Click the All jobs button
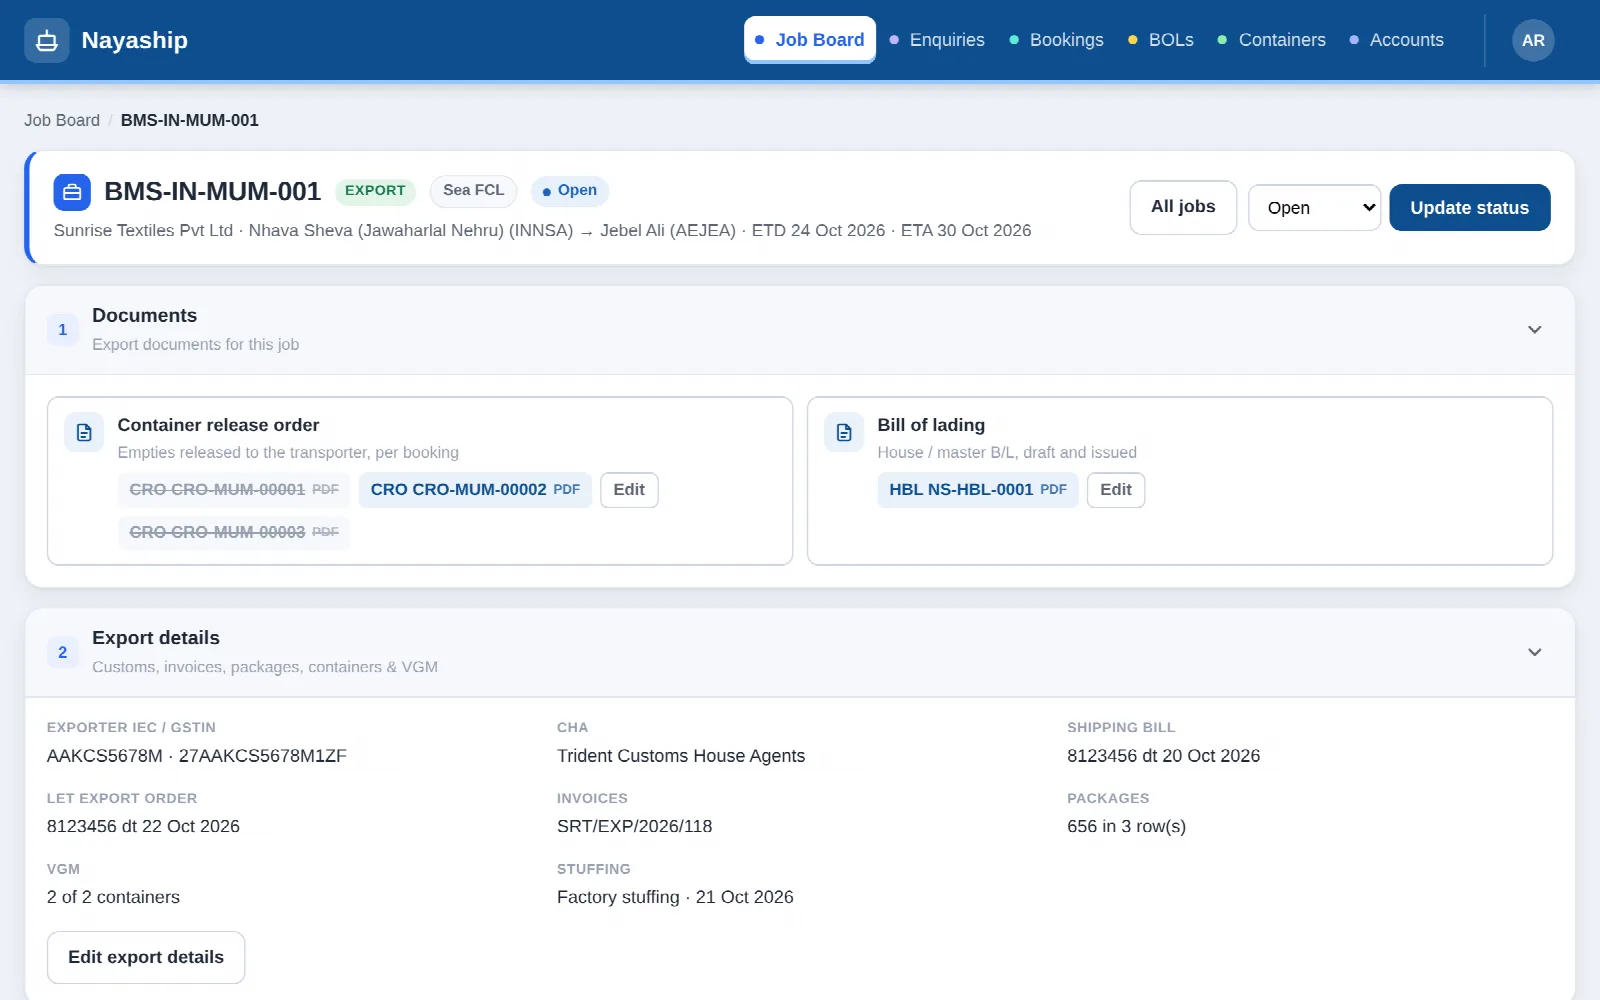 pyautogui.click(x=1183, y=207)
